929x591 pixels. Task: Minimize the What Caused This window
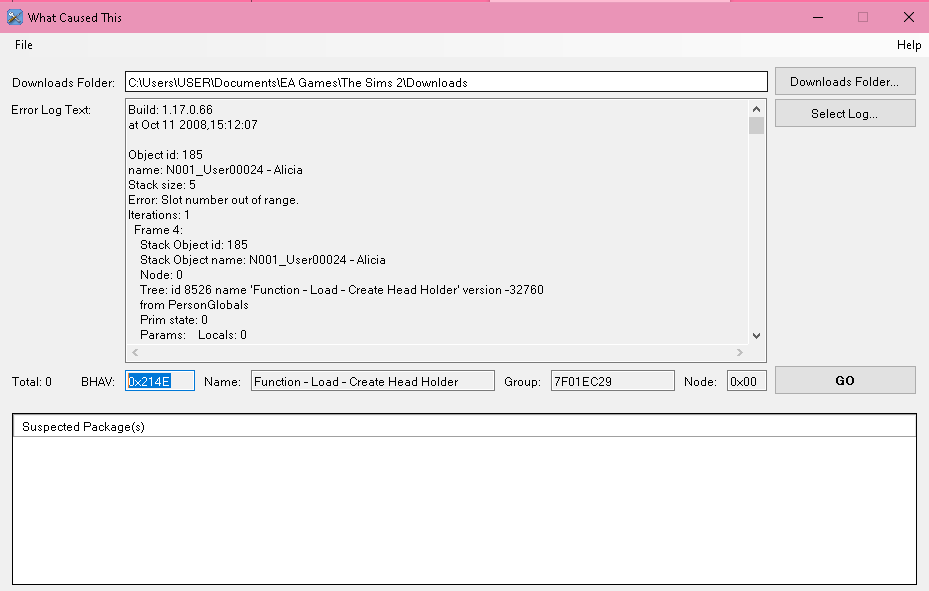(x=817, y=17)
